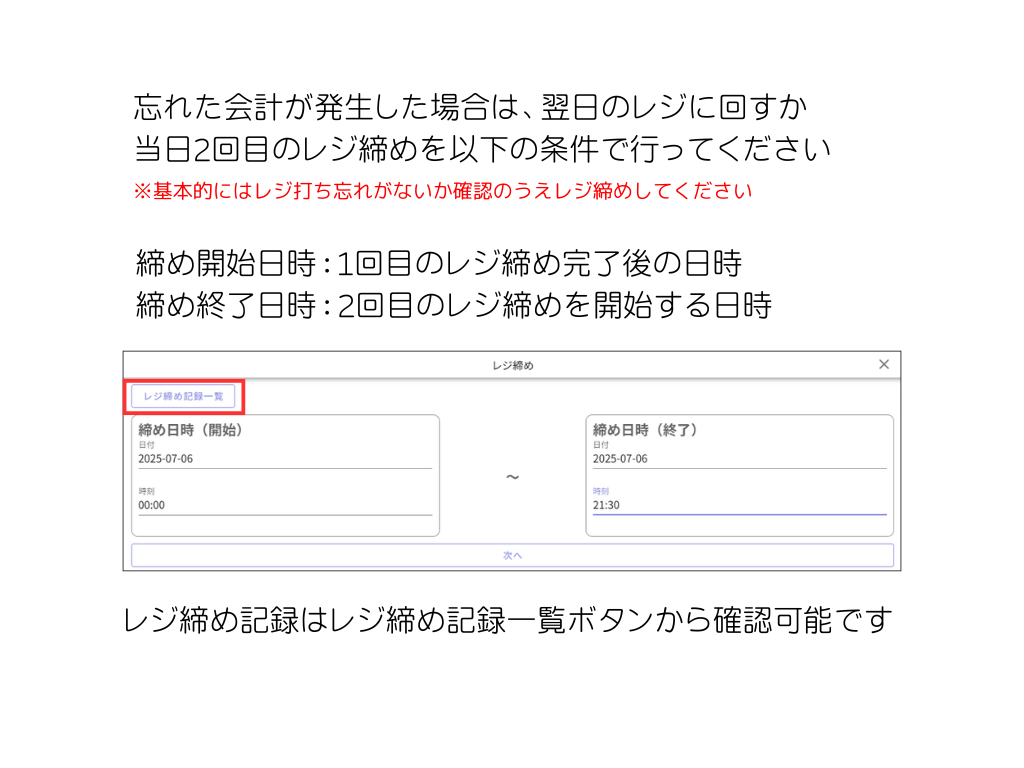Click the bottom sentence レジ締め記録はレジ締め記録一覧ボタンから確認可能です
1024x768 pixels.
507,620
